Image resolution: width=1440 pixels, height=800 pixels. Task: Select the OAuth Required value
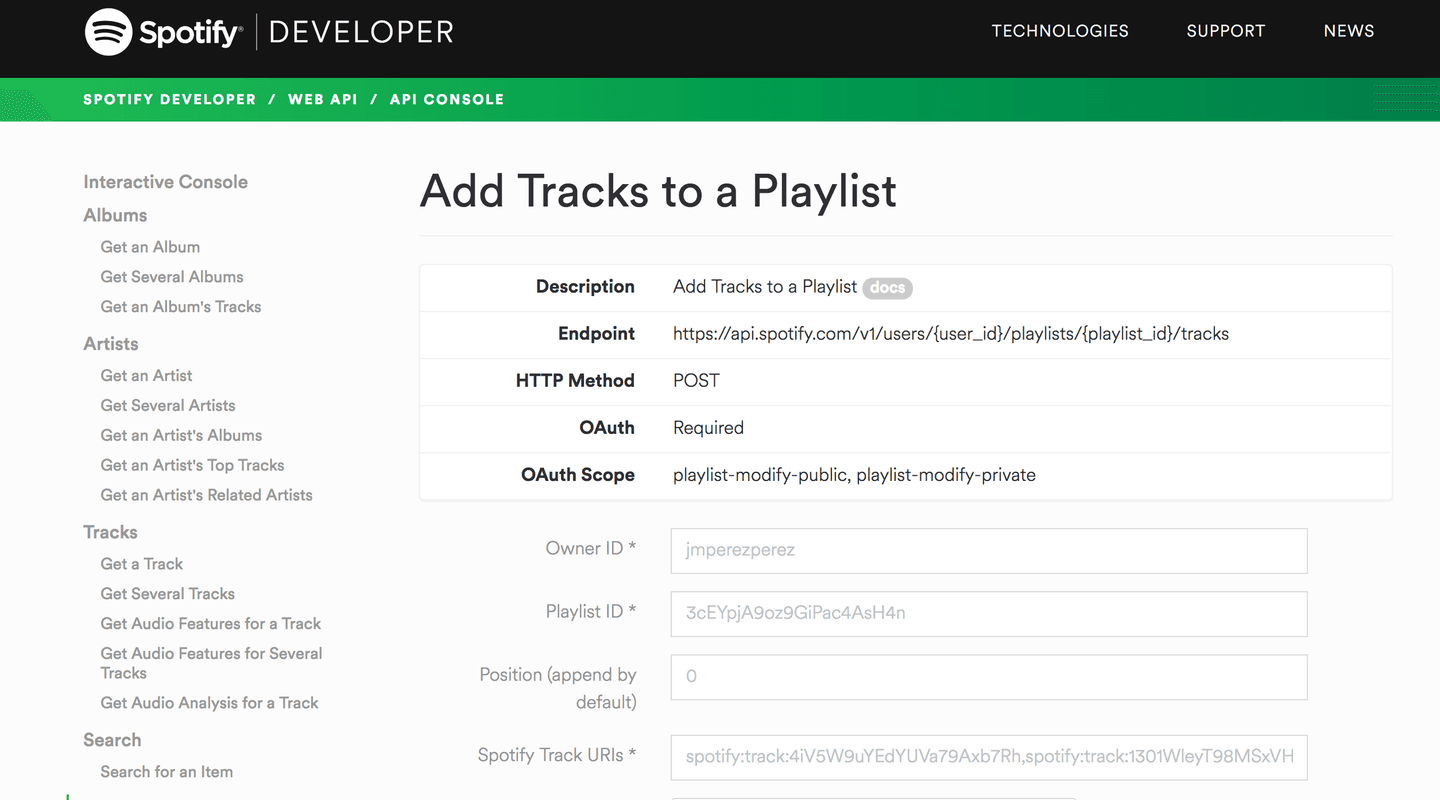[x=708, y=428]
